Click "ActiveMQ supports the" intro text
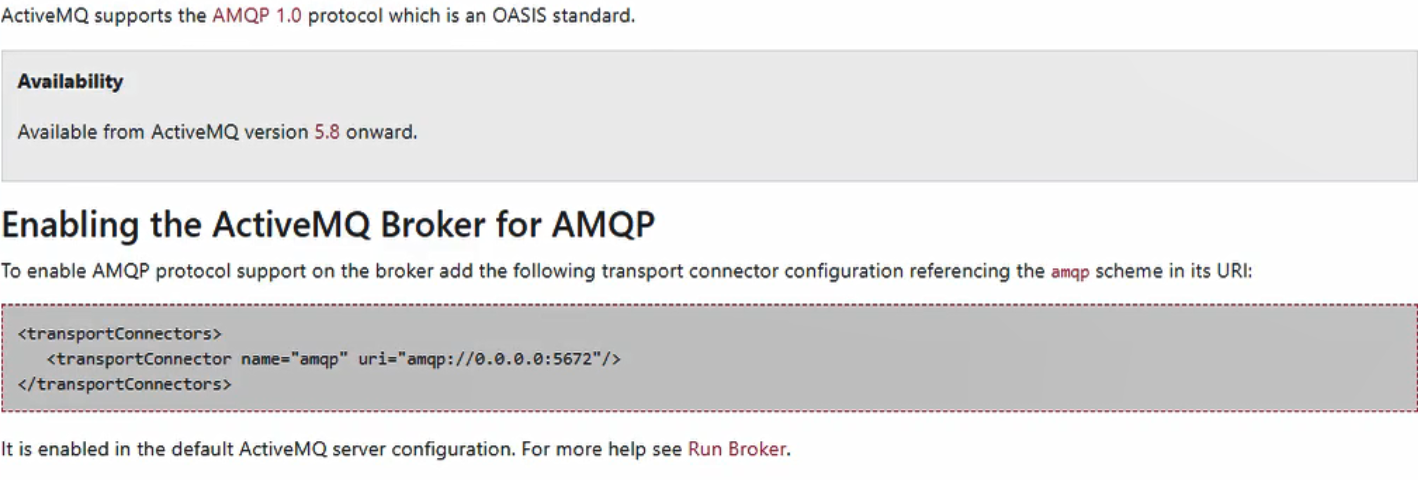Screen dimensions: 1418x480 click(x=104, y=17)
